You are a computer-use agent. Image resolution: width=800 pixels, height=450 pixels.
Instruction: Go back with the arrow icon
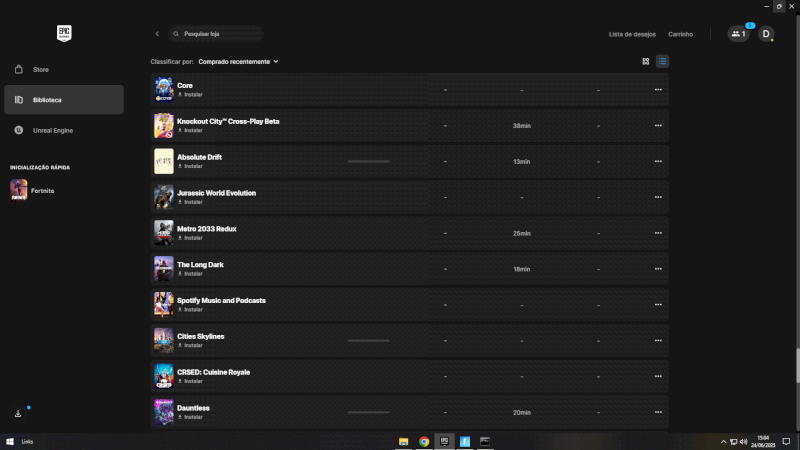click(x=157, y=34)
